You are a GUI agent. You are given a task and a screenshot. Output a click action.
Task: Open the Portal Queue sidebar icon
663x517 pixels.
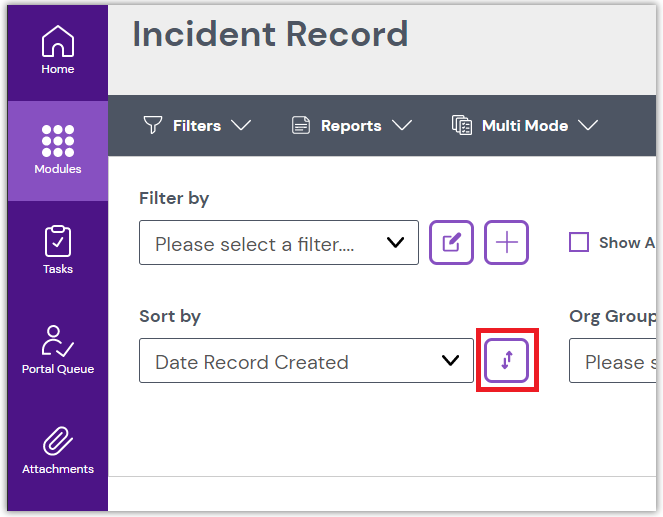(x=57, y=342)
